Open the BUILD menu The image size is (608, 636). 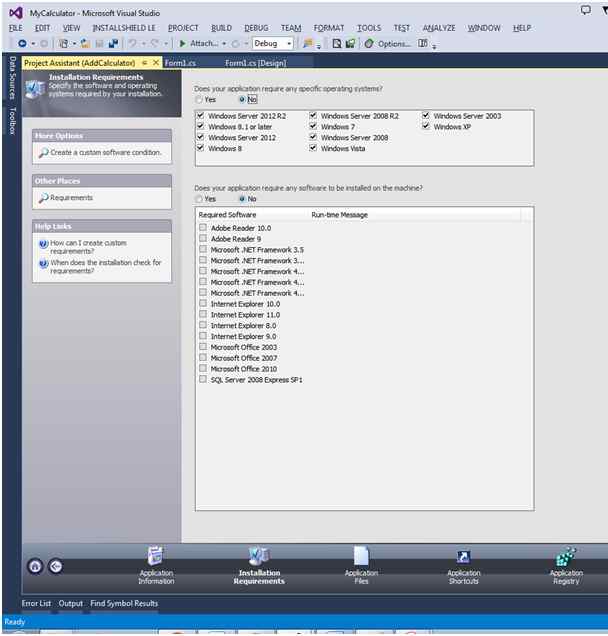(x=221, y=28)
